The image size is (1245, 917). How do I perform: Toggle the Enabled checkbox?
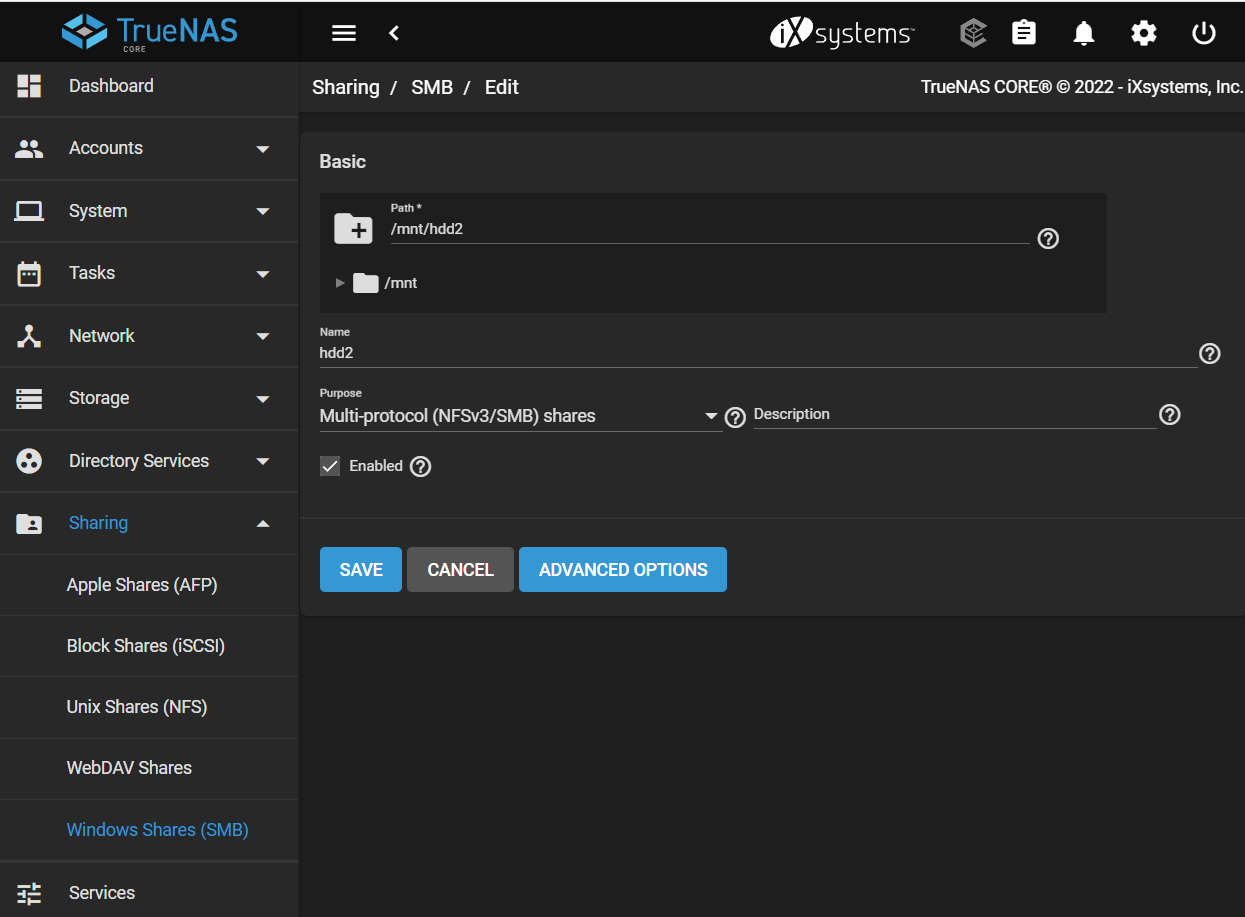pos(330,466)
